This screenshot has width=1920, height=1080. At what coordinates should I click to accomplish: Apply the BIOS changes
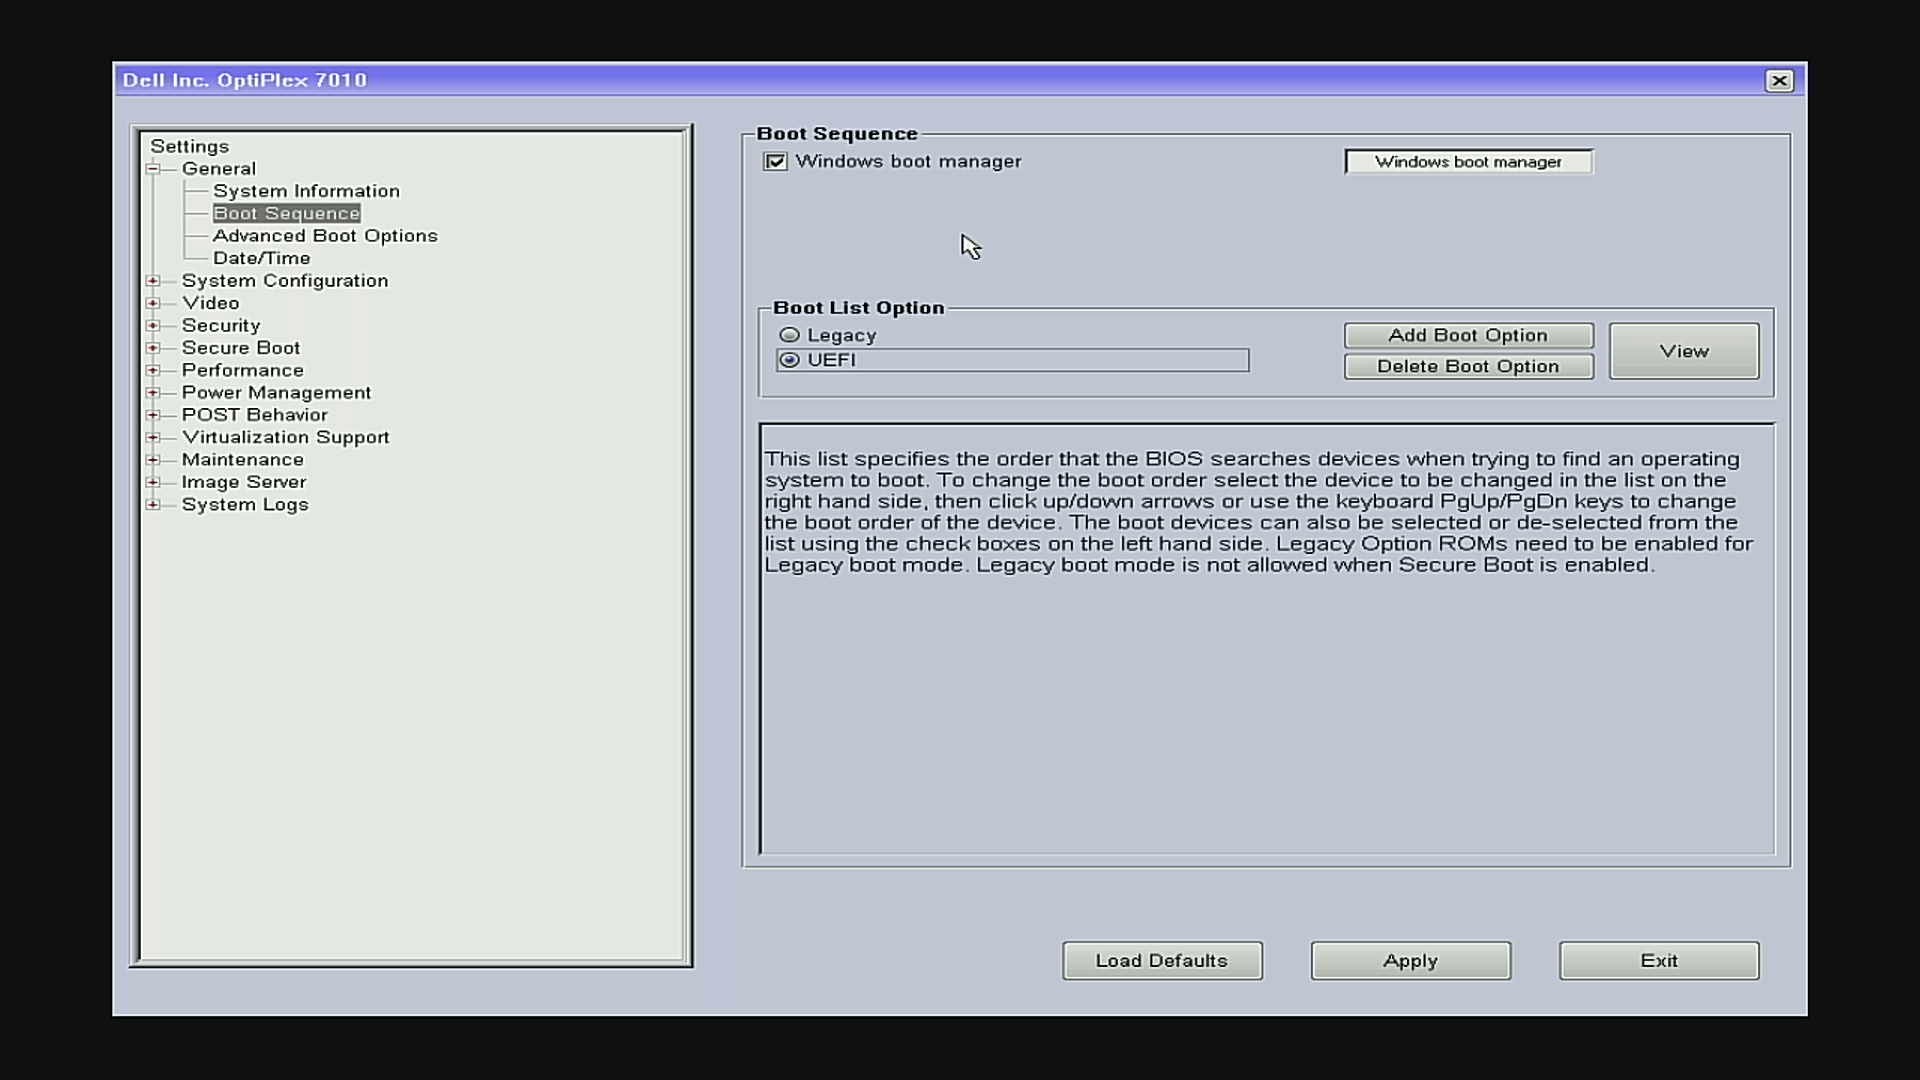(1410, 961)
